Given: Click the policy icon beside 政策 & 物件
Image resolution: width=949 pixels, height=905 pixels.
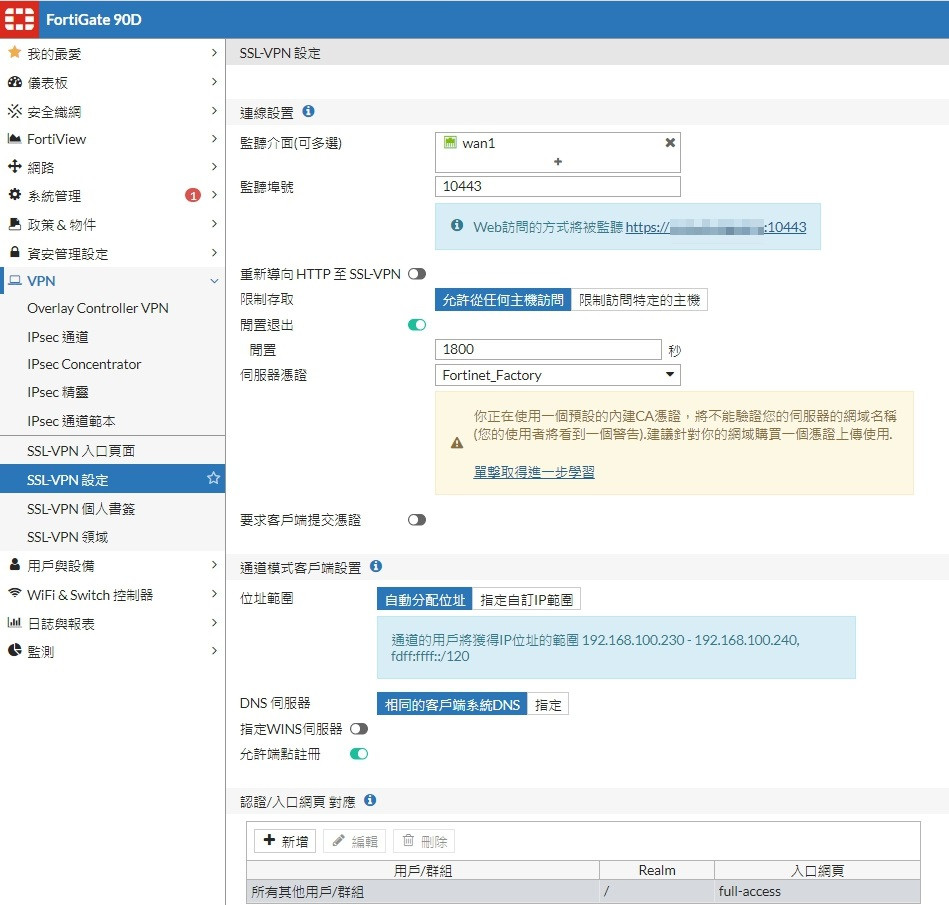Looking at the screenshot, I should pyautogui.click(x=15, y=223).
